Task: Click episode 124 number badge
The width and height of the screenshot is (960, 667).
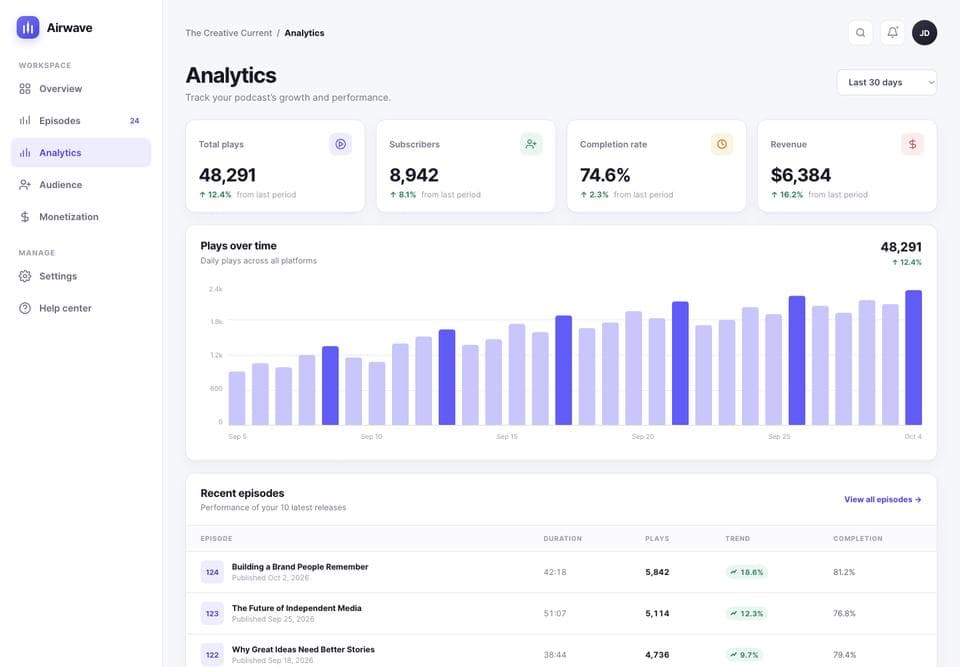Action: [x=212, y=572]
